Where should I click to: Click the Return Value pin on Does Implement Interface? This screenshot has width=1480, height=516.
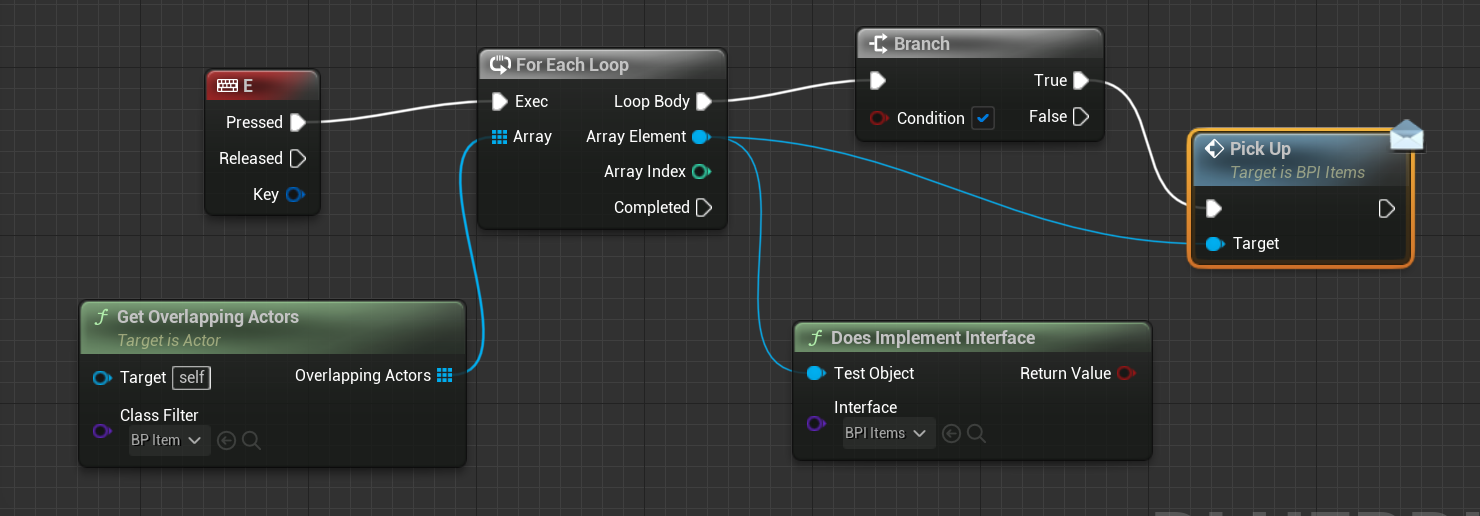[1127, 373]
